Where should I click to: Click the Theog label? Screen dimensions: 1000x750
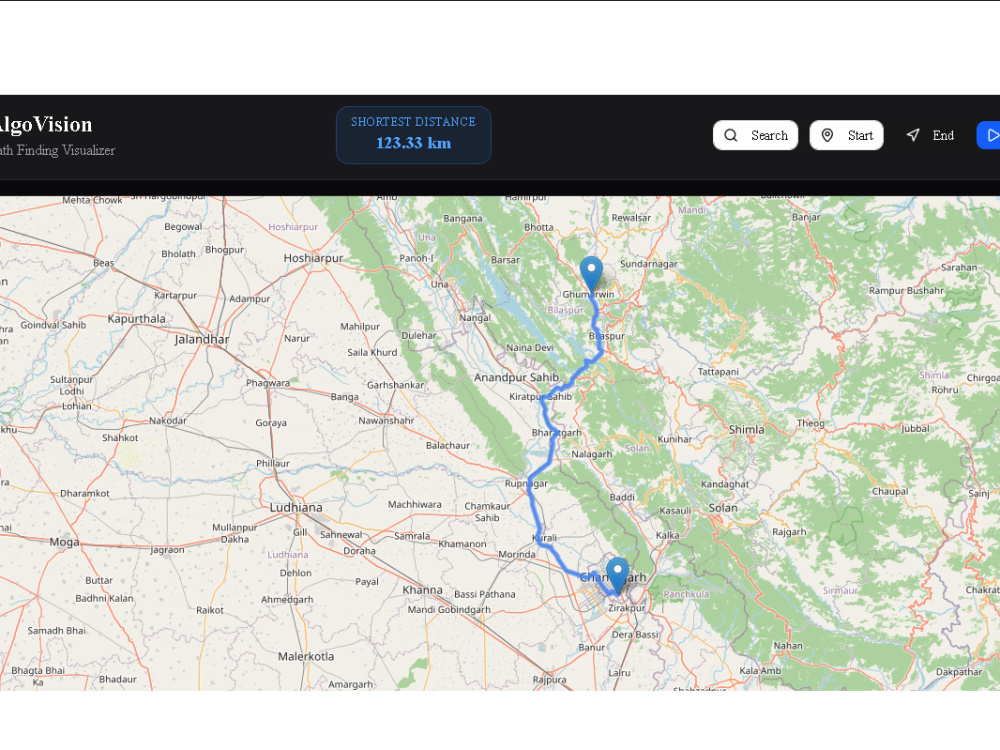(x=811, y=423)
